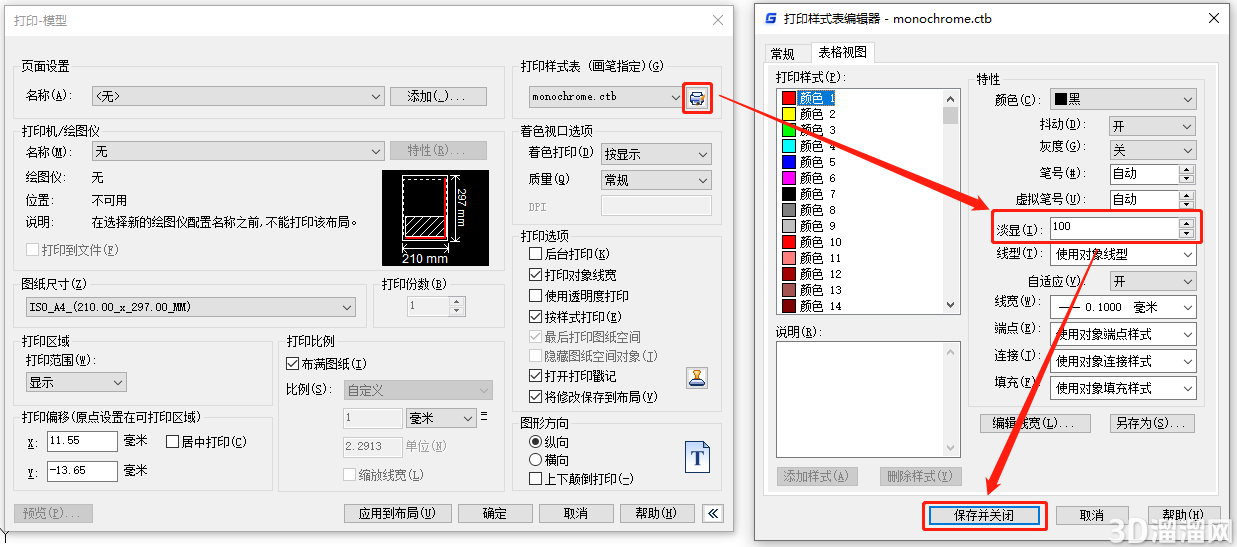Image resolution: width=1237 pixels, height=547 pixels.
Task: Toggle 打开打印戳记 checkbox
Action: pos(535,376)
